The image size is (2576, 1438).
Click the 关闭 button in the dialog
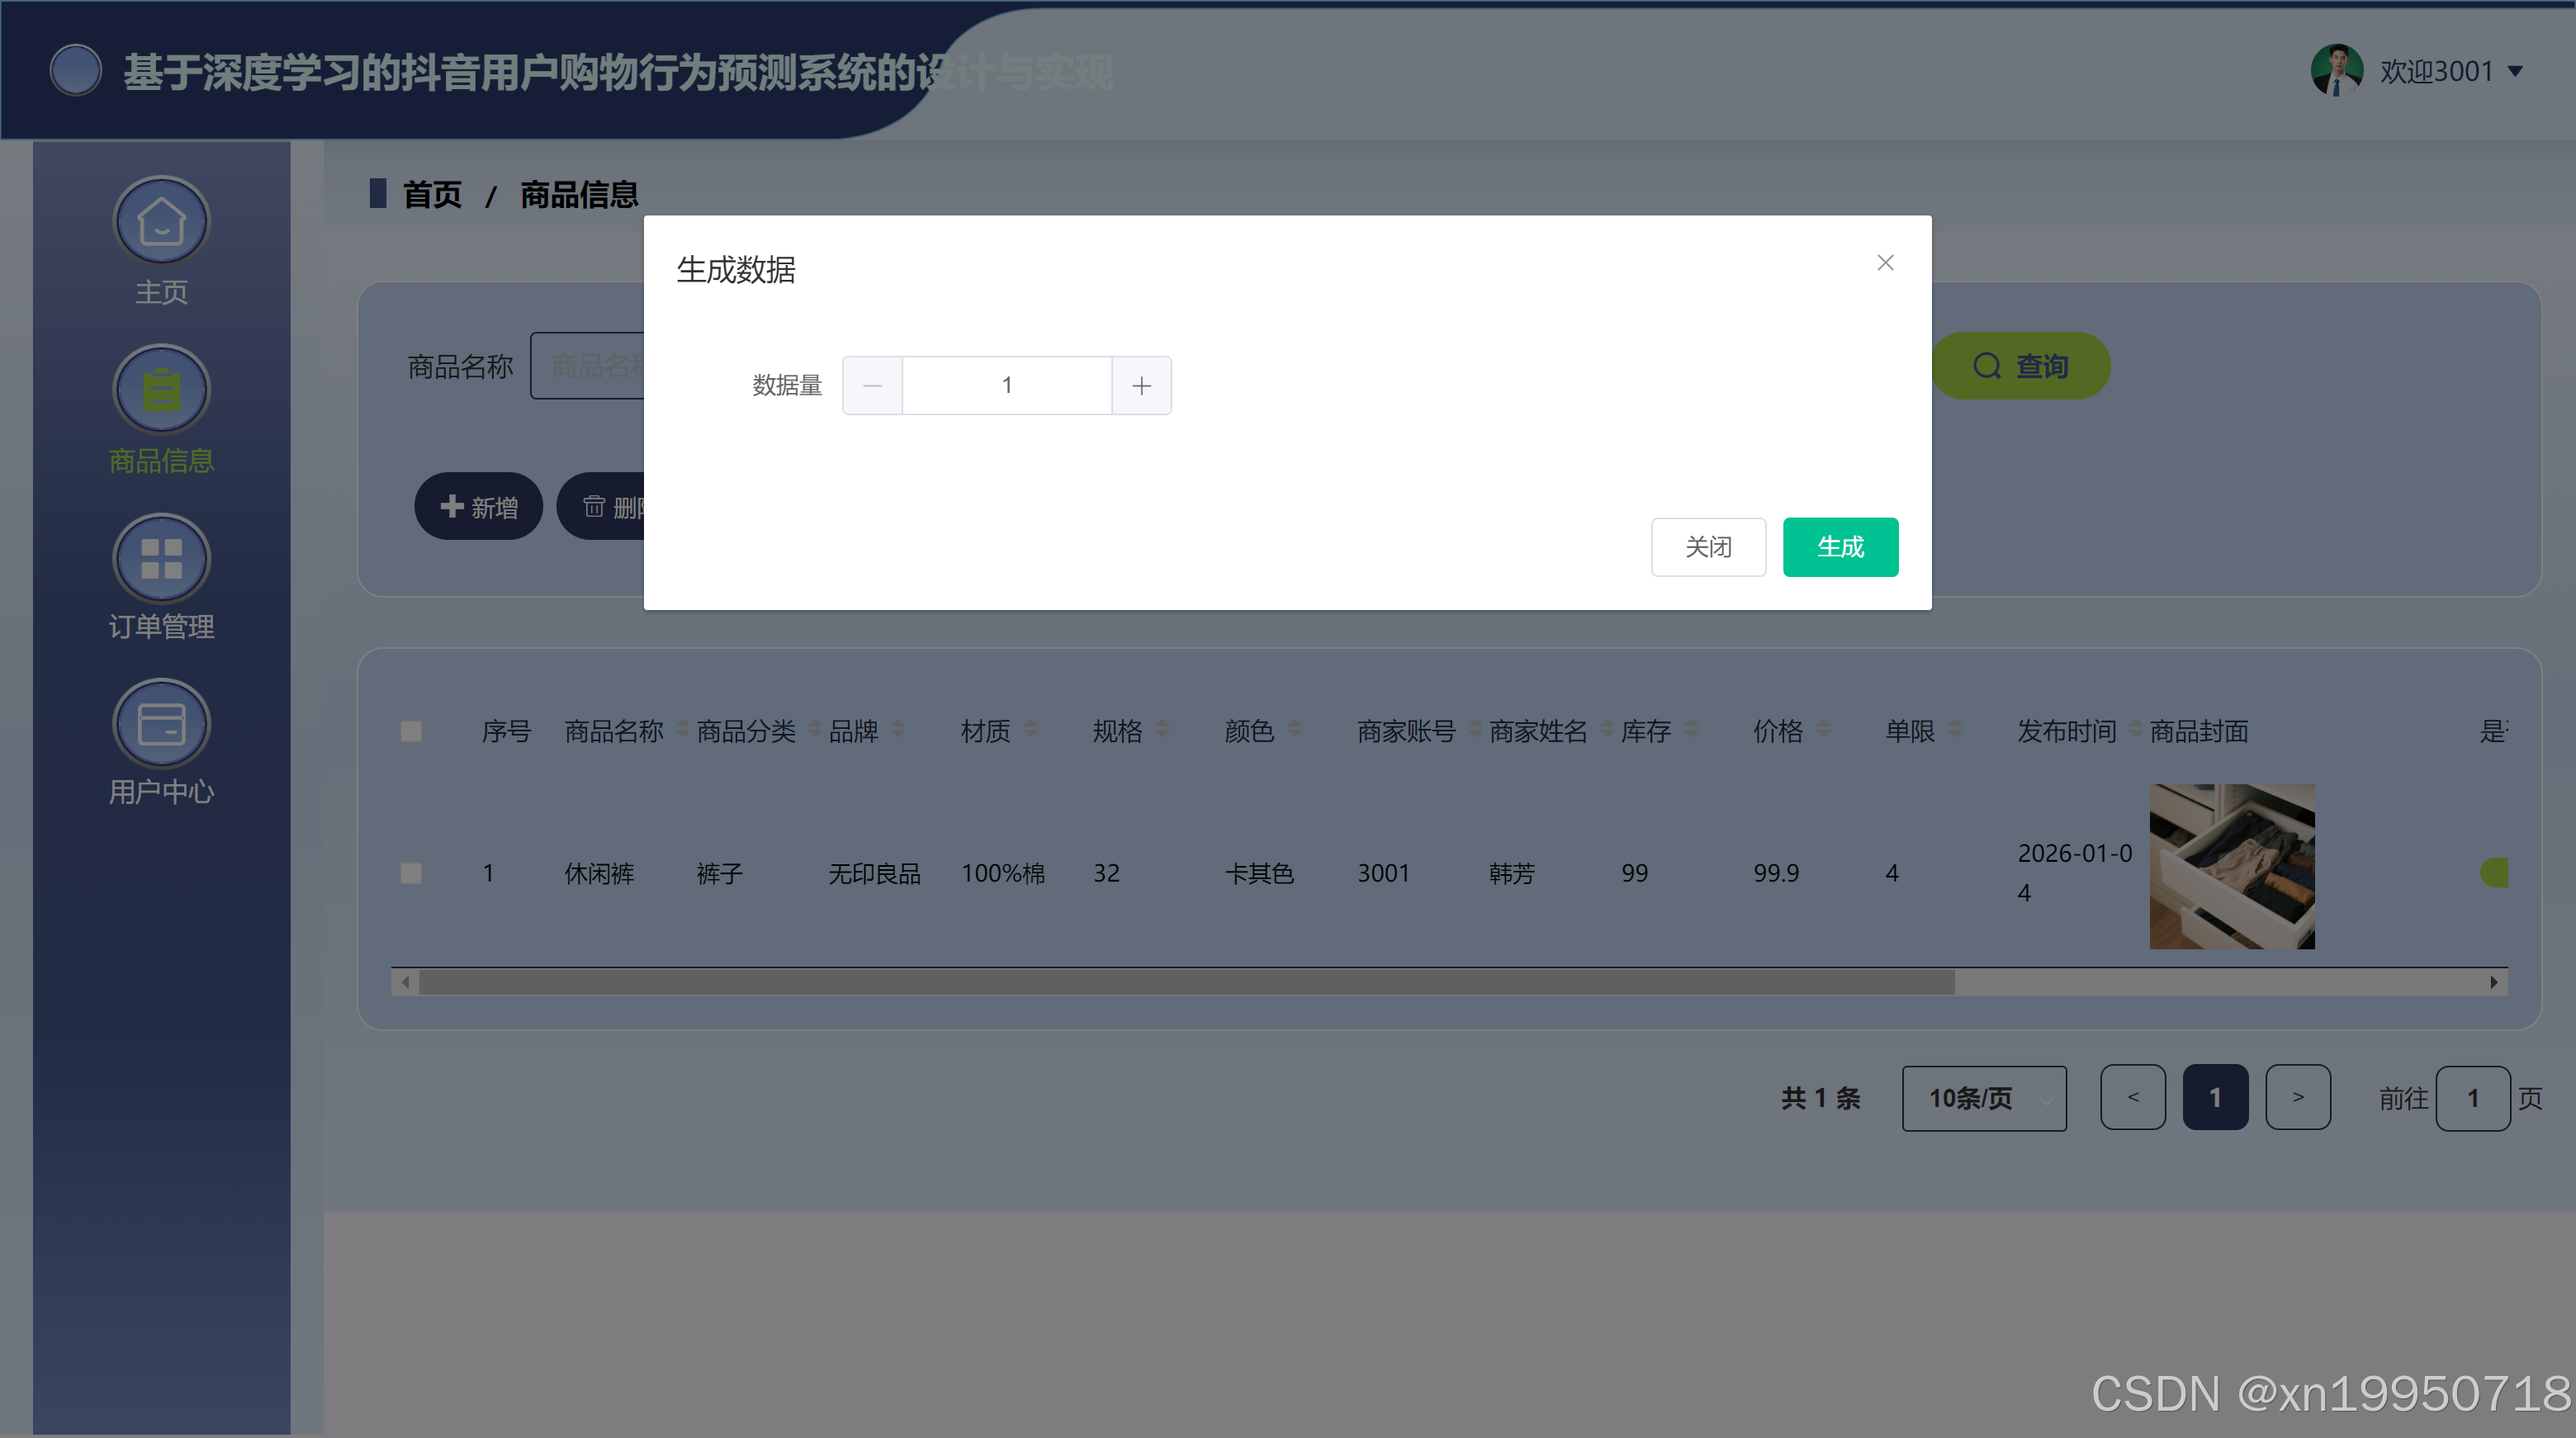1708,547
